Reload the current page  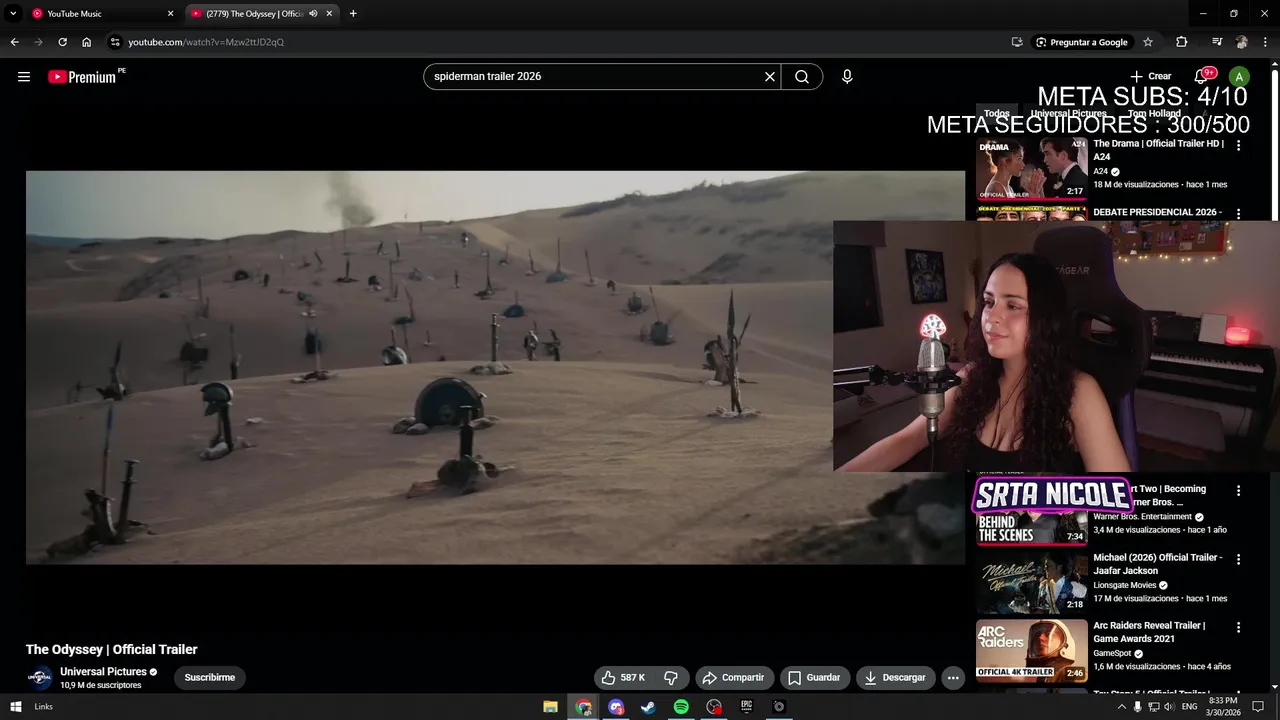point(62,42)
